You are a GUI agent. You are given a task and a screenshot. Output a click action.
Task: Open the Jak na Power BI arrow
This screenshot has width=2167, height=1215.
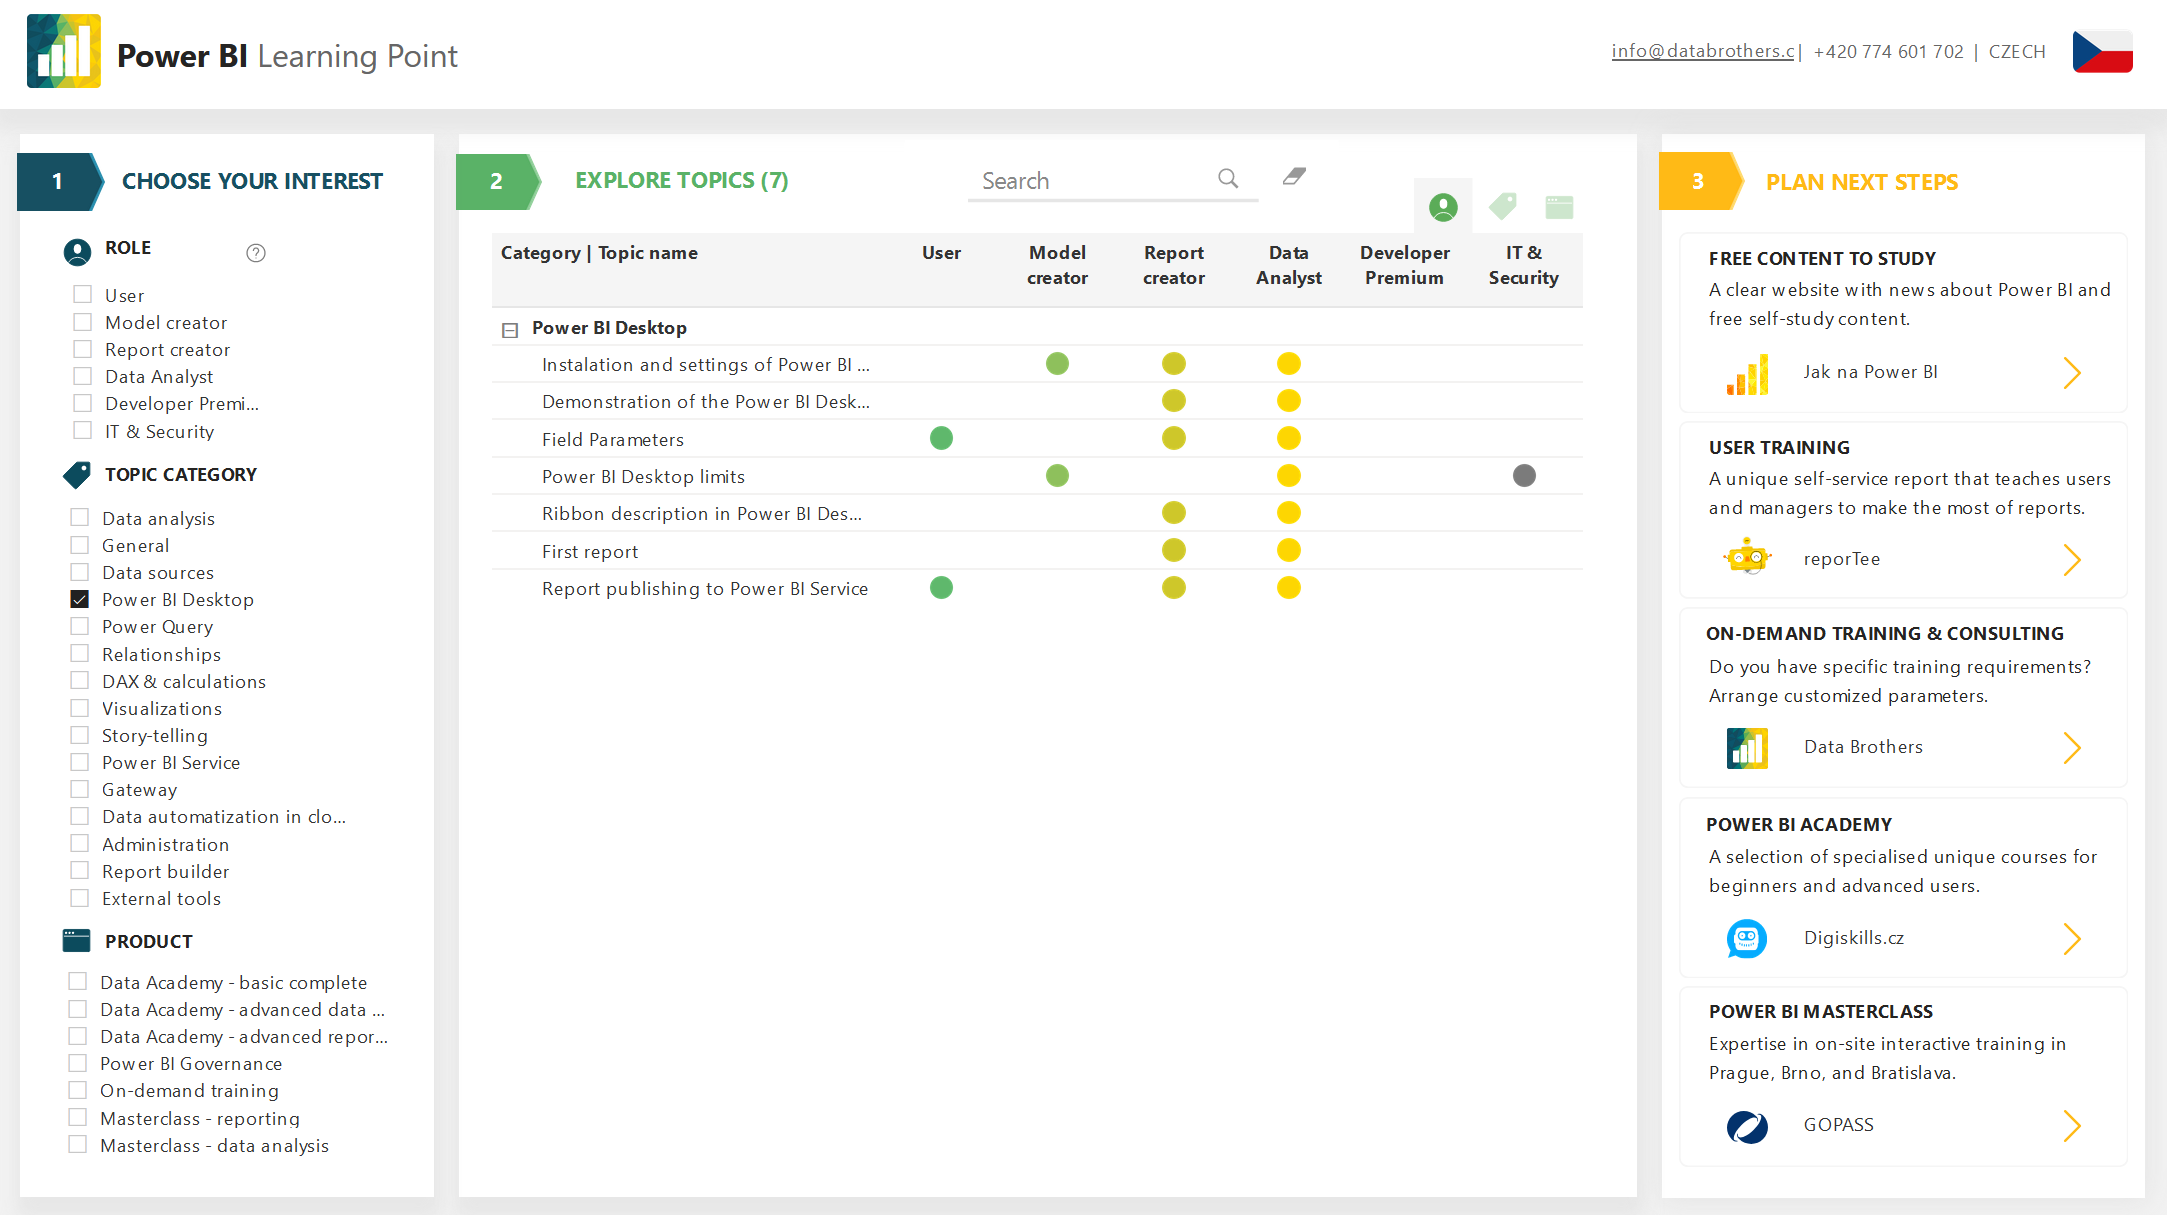tap(2071, 373)
